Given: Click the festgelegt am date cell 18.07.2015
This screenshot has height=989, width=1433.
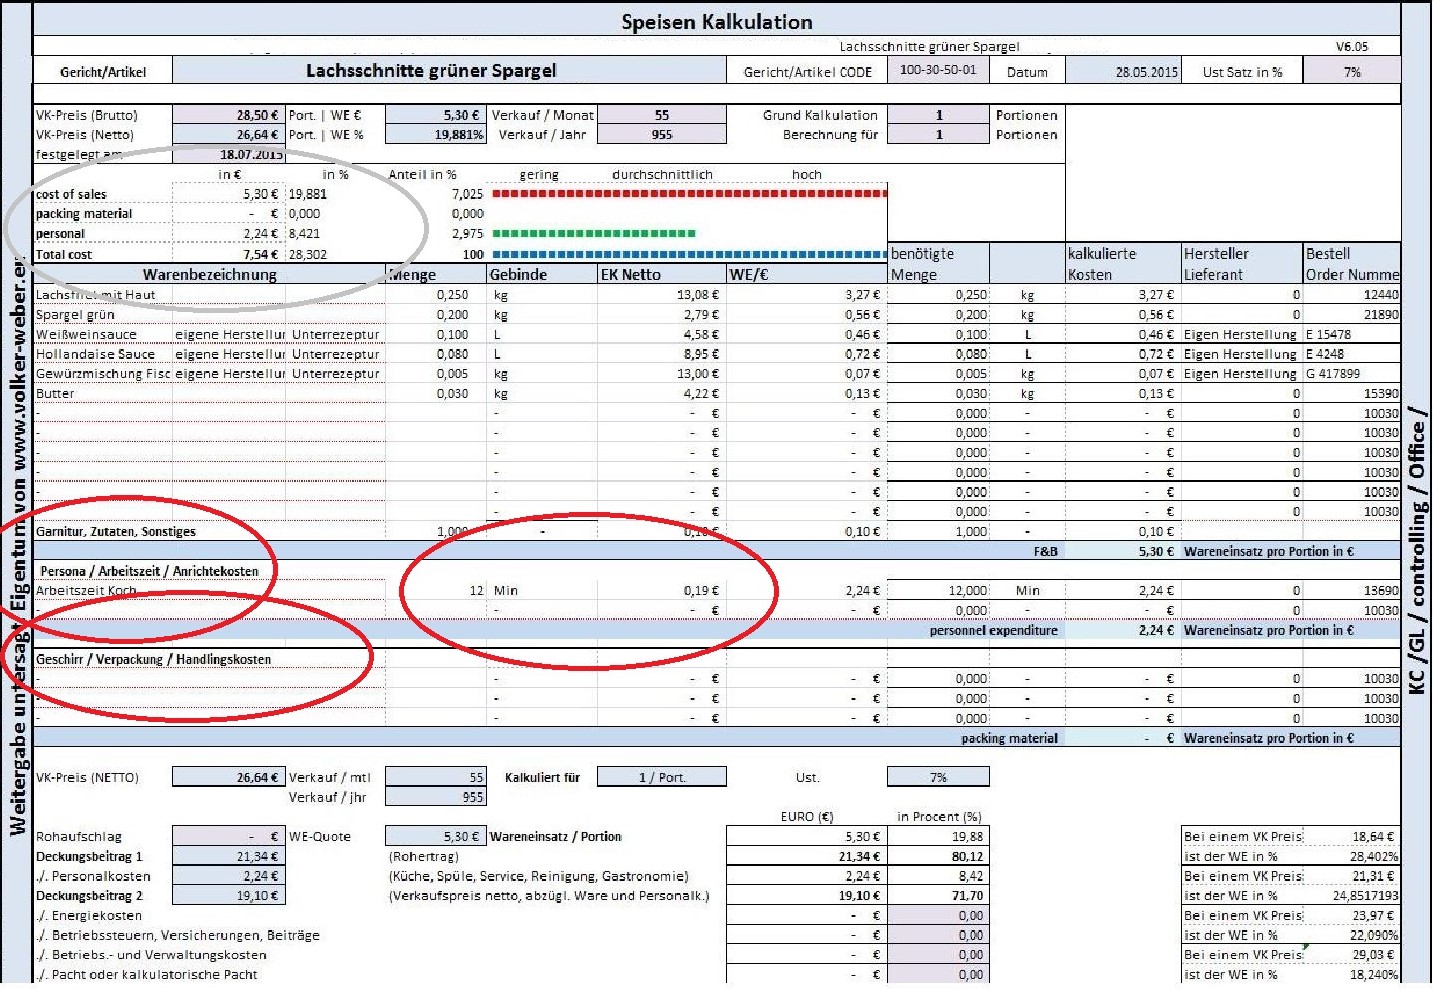Looking at the screenshot, I should tap(229, 155).
